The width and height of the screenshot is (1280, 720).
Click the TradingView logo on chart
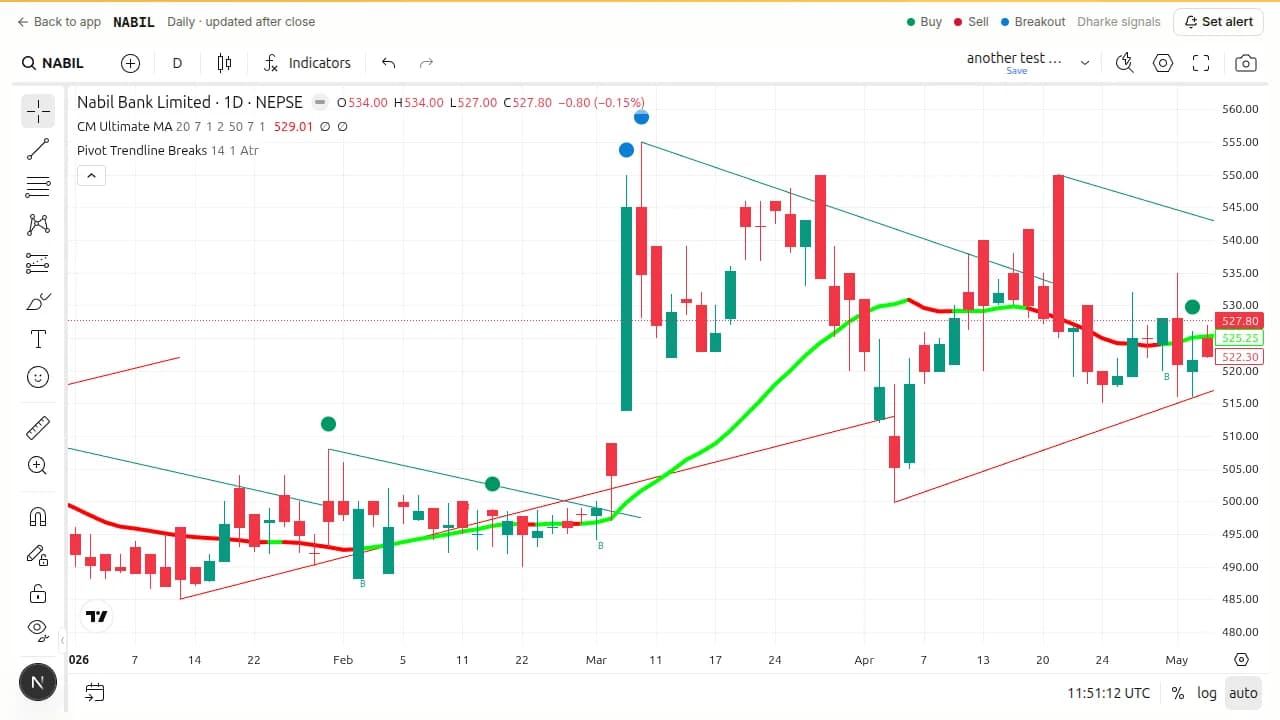[x=97, y=617]
